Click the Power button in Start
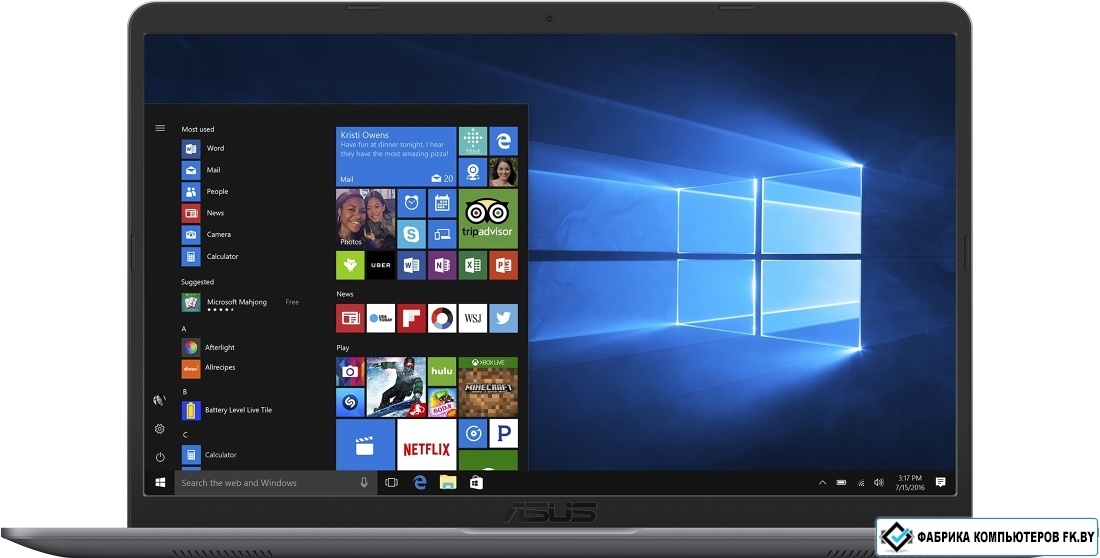Image resolution: width=1100 pixels, height=558 pixels. (x=160, y=456)
